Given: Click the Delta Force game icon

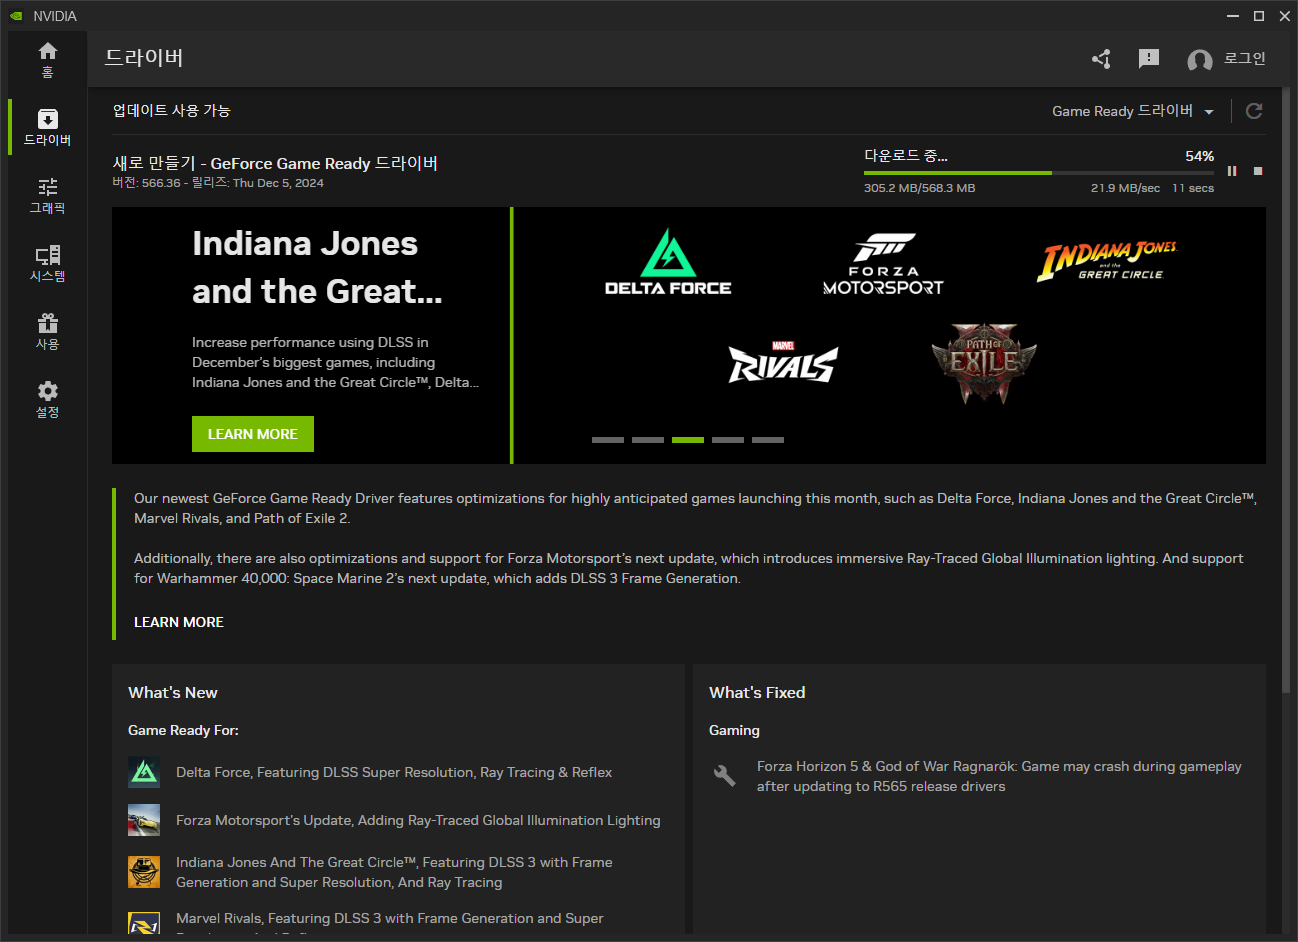Looking at the screenshot, I should point(144,772).
